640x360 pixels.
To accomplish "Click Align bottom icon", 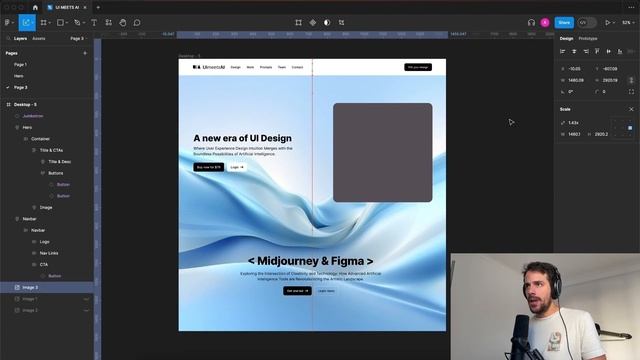I will (620, 51).
